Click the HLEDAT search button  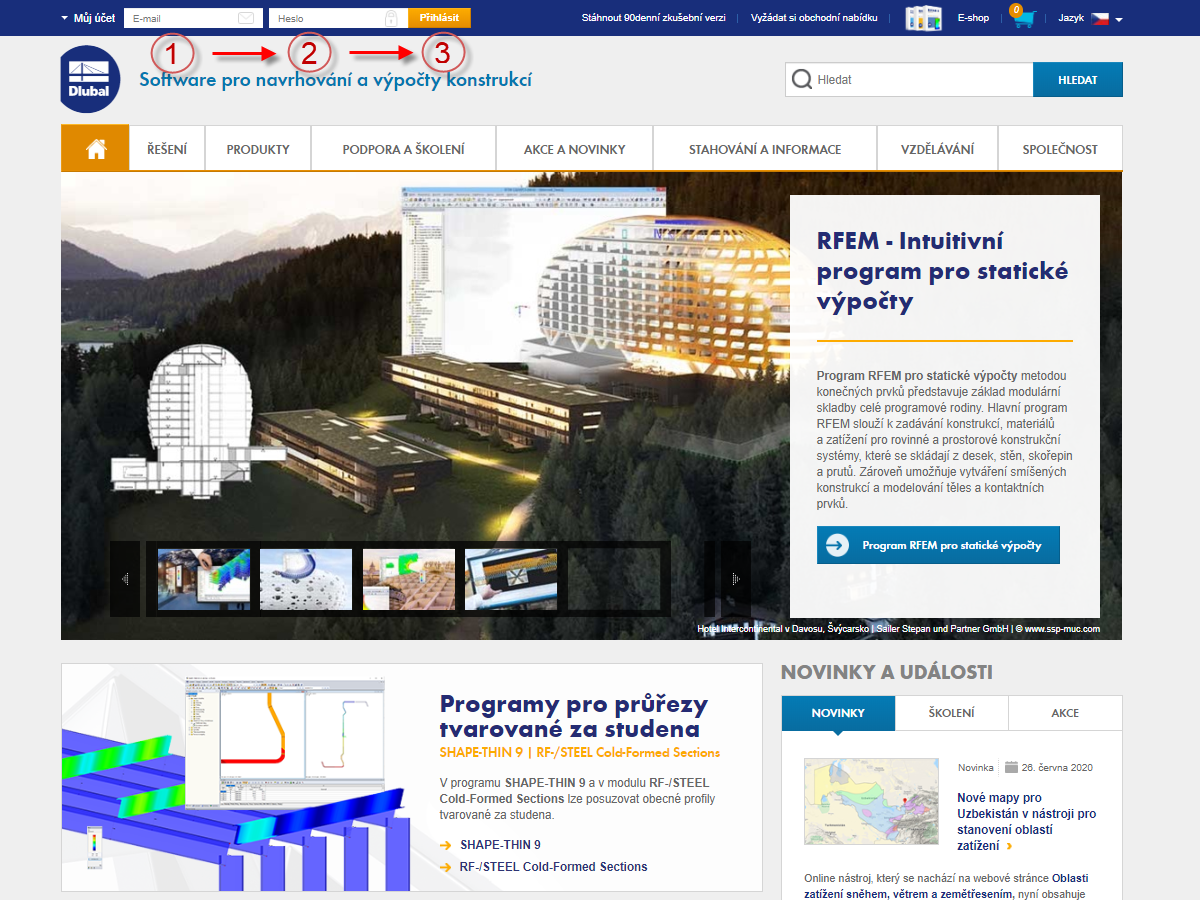coord(1077,79)
